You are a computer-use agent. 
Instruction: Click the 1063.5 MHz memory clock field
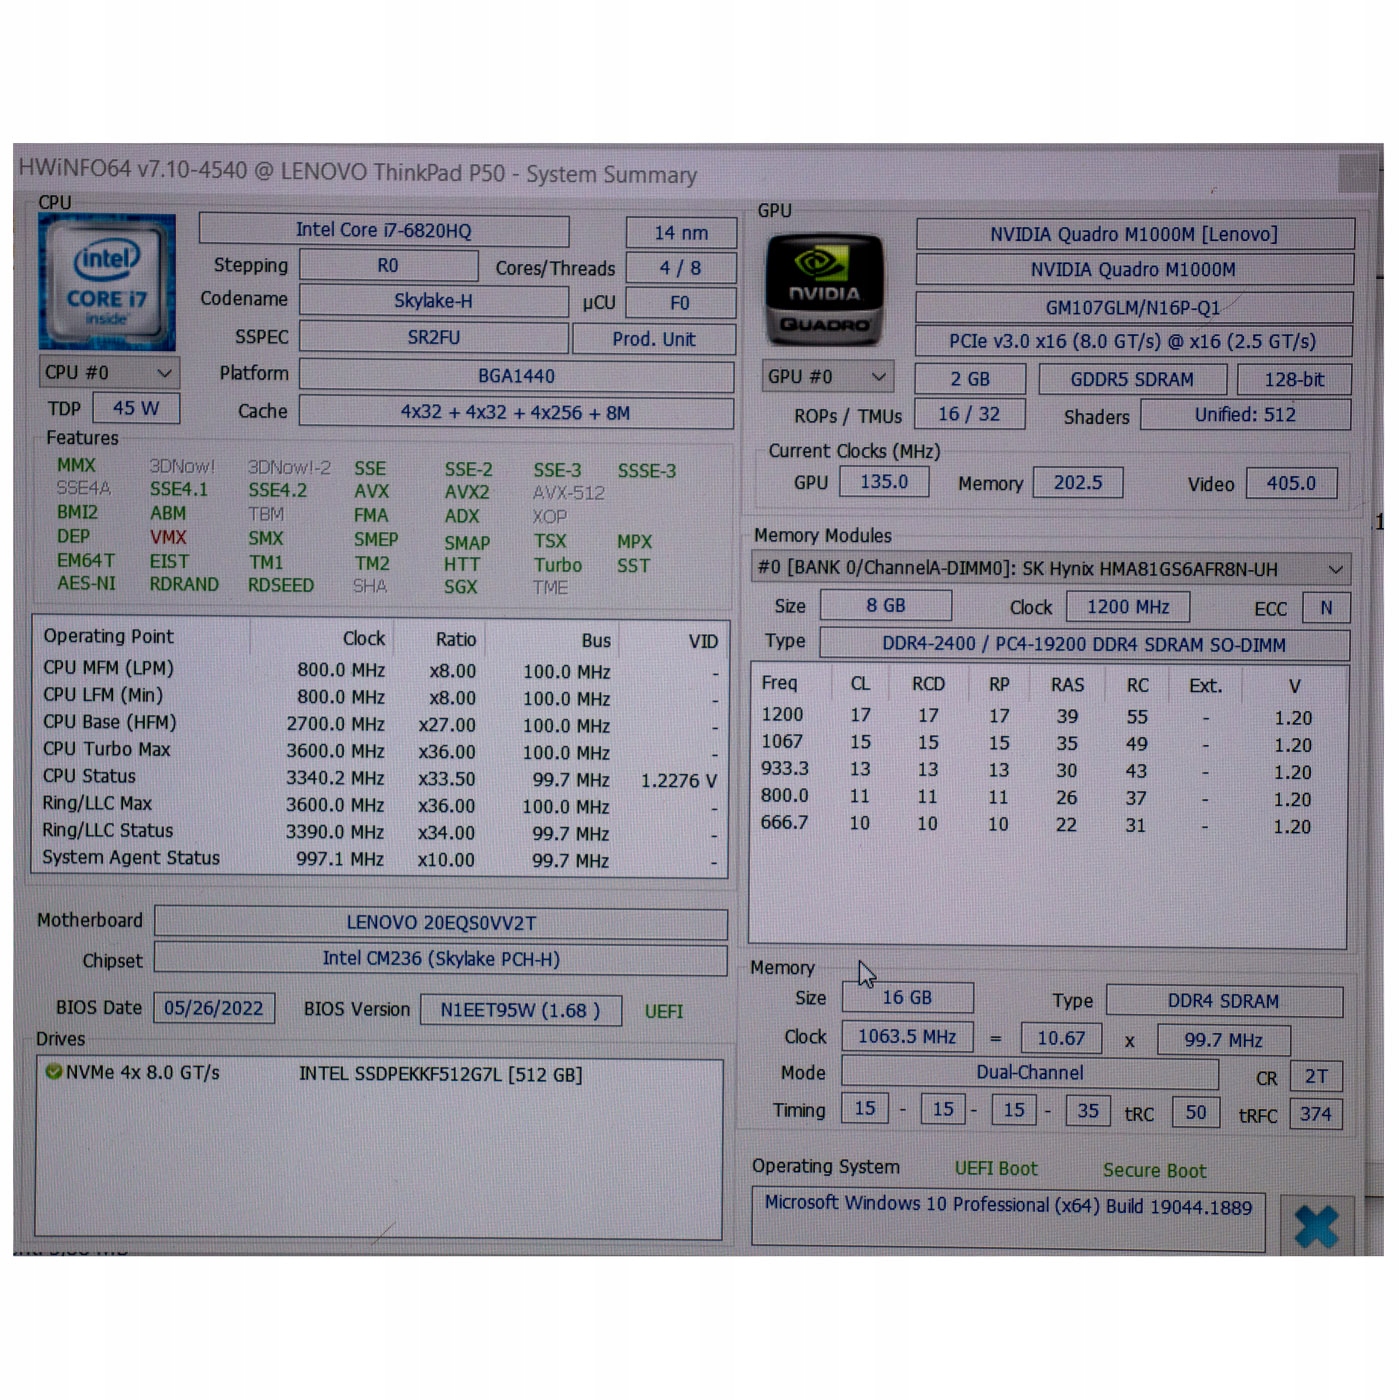coord(907,1037)
